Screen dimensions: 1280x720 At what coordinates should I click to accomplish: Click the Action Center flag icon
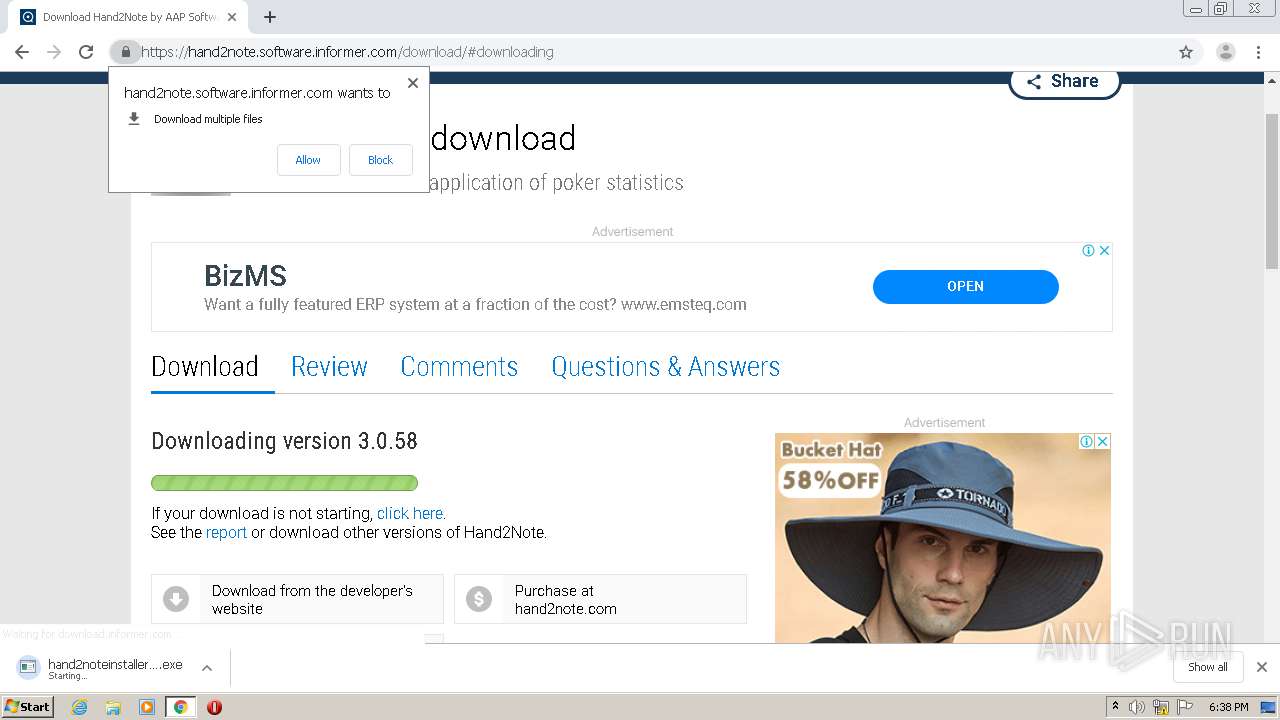click(x=1185, y=707)
